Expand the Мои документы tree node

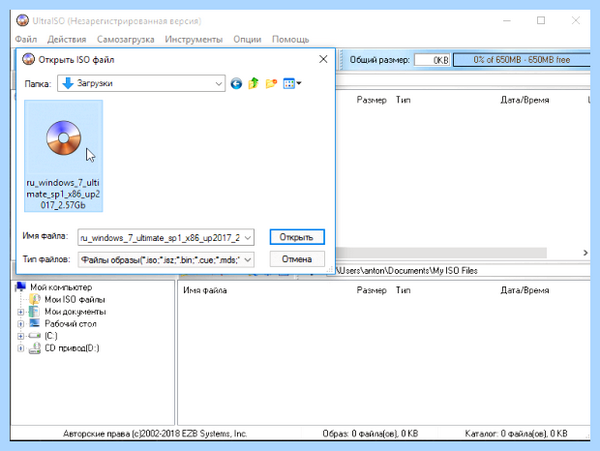(x=21, y=312)
